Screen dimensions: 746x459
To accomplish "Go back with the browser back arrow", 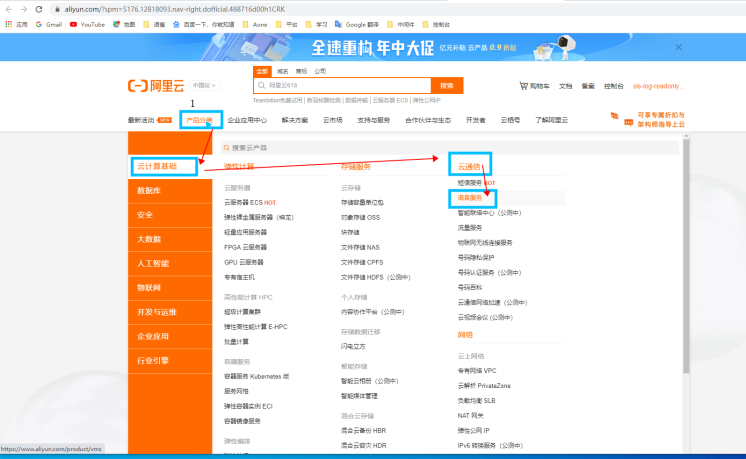I will coord(9,9).
